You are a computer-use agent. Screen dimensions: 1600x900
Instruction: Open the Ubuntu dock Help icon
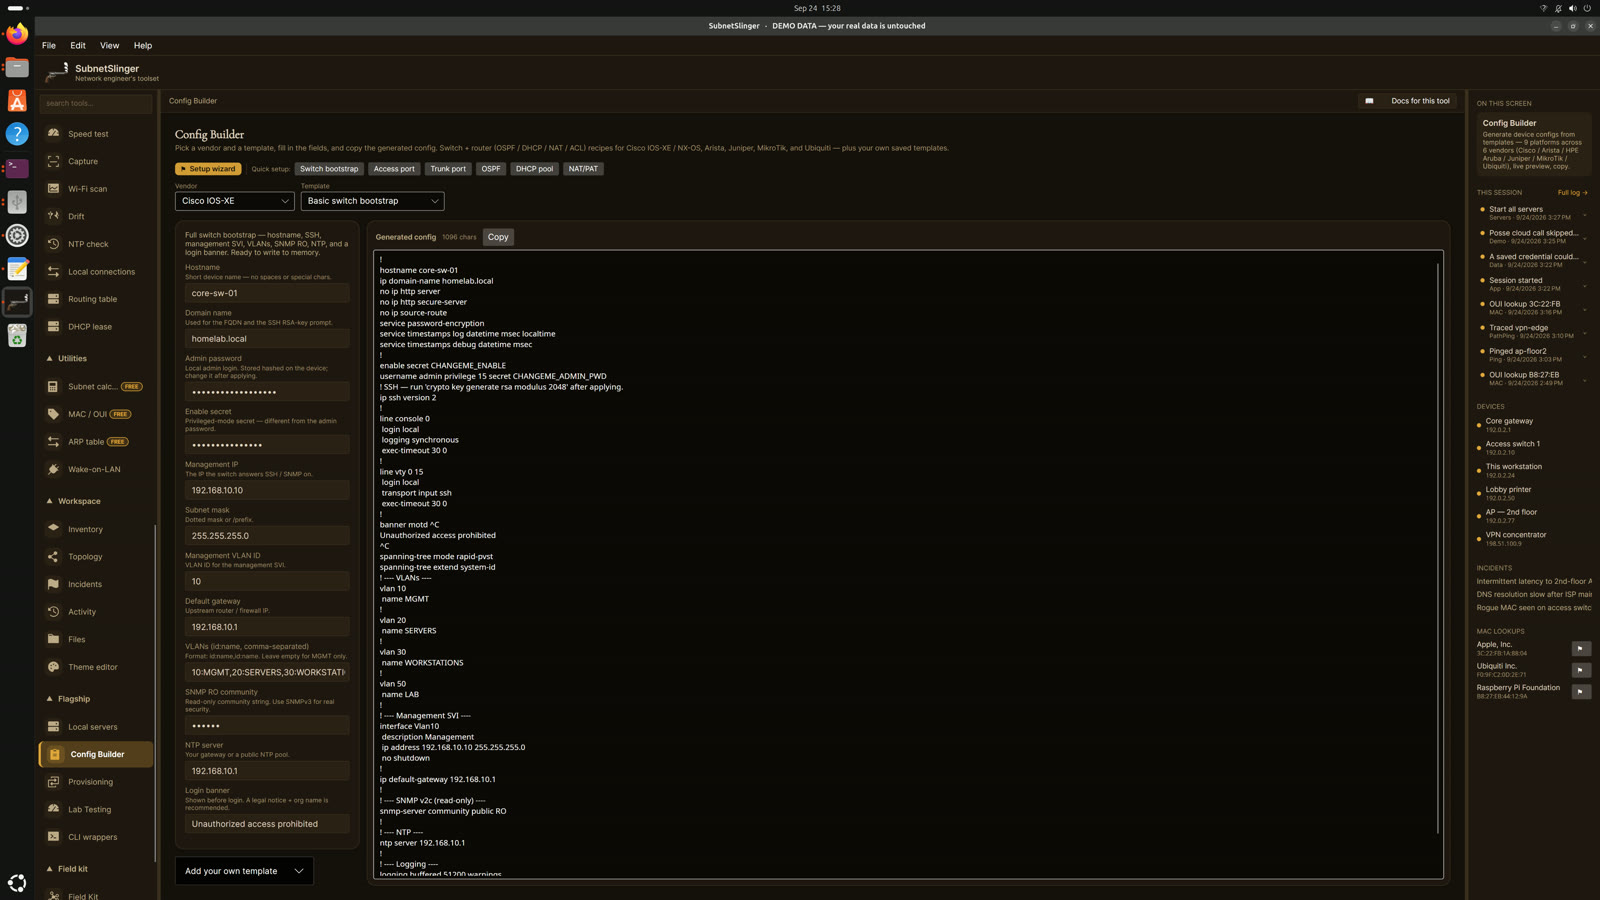click(17, 134)
